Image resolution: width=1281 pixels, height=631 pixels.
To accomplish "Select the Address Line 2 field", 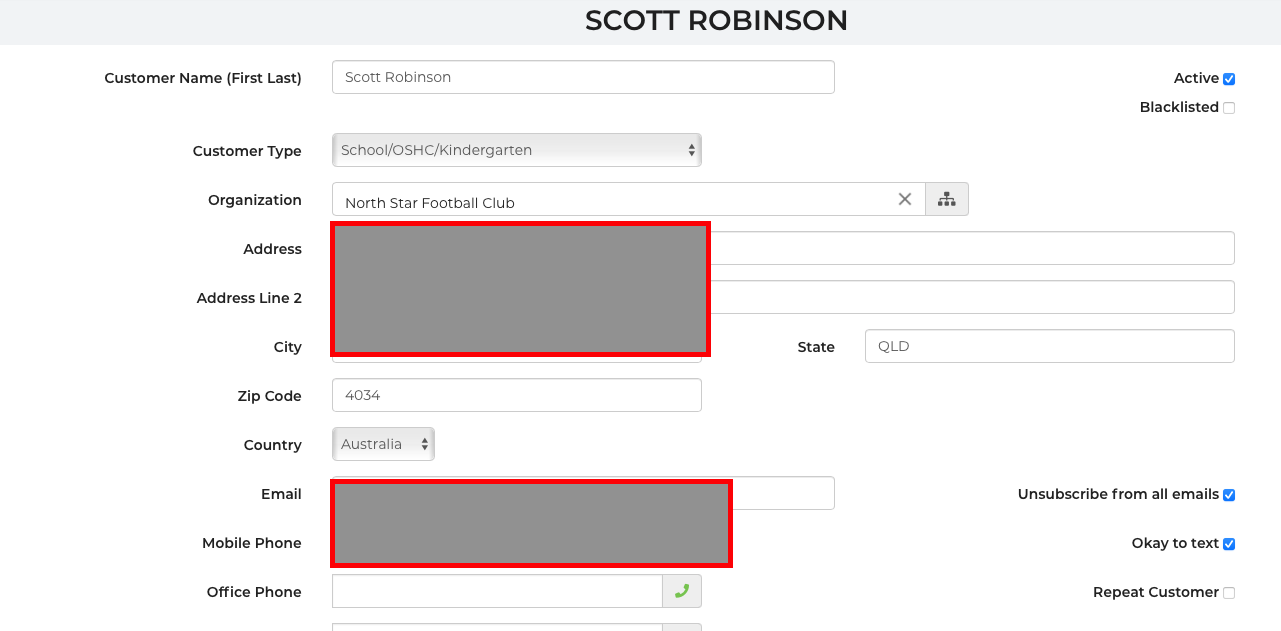I will pyautogui.click(x=970, y=297).
